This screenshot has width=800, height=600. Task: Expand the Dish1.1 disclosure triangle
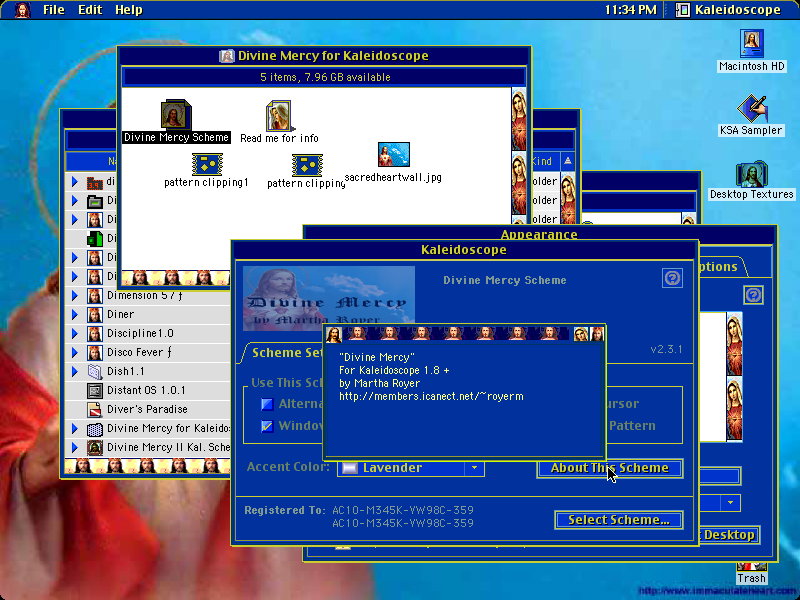tap(75, 371)
